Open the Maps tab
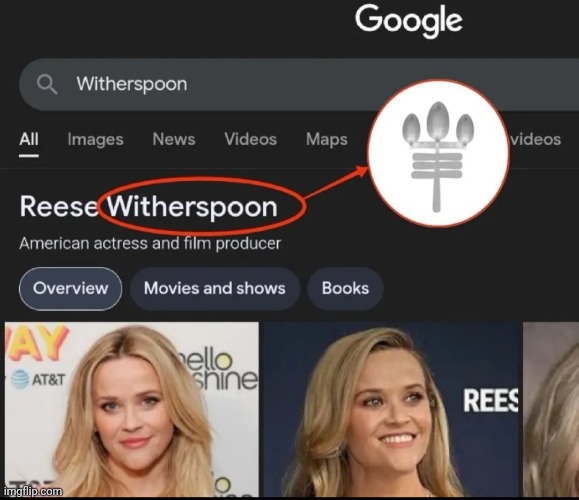This screenshot has height=500, width=579. click(x=327, y=140)
